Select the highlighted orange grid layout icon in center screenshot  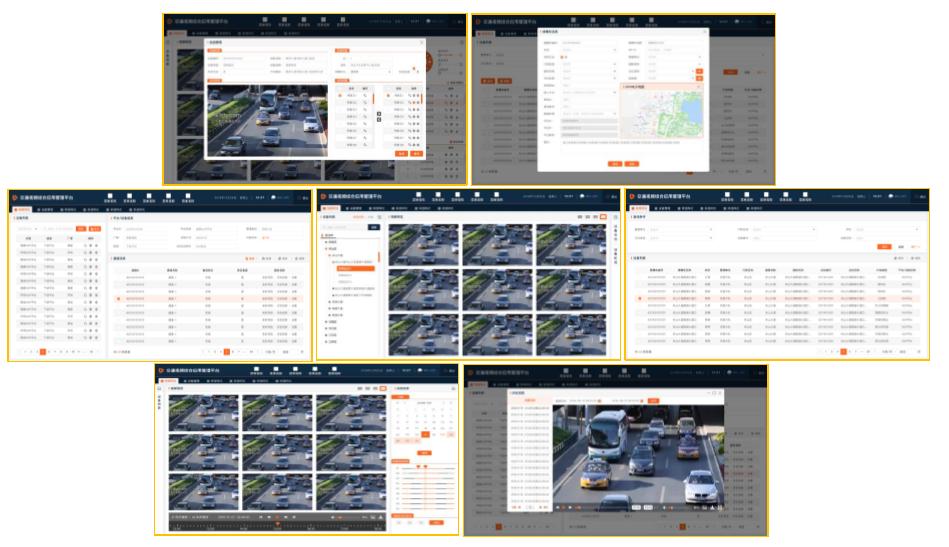[602, 216]
